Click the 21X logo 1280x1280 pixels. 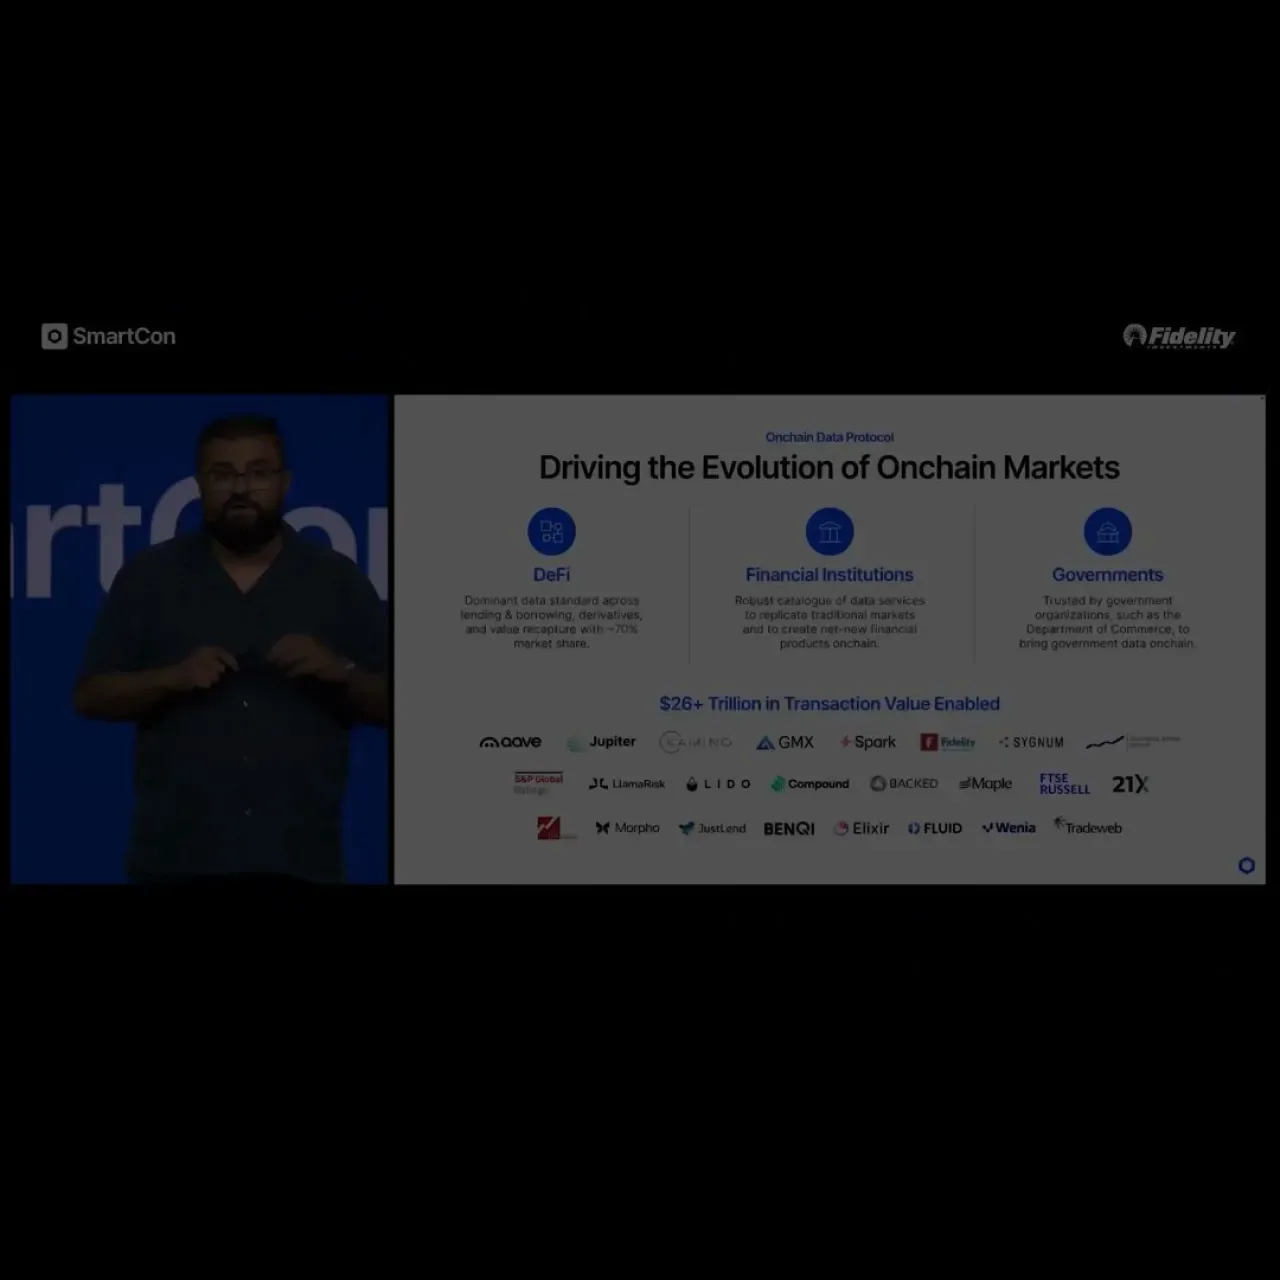(x=1130, y=784)
